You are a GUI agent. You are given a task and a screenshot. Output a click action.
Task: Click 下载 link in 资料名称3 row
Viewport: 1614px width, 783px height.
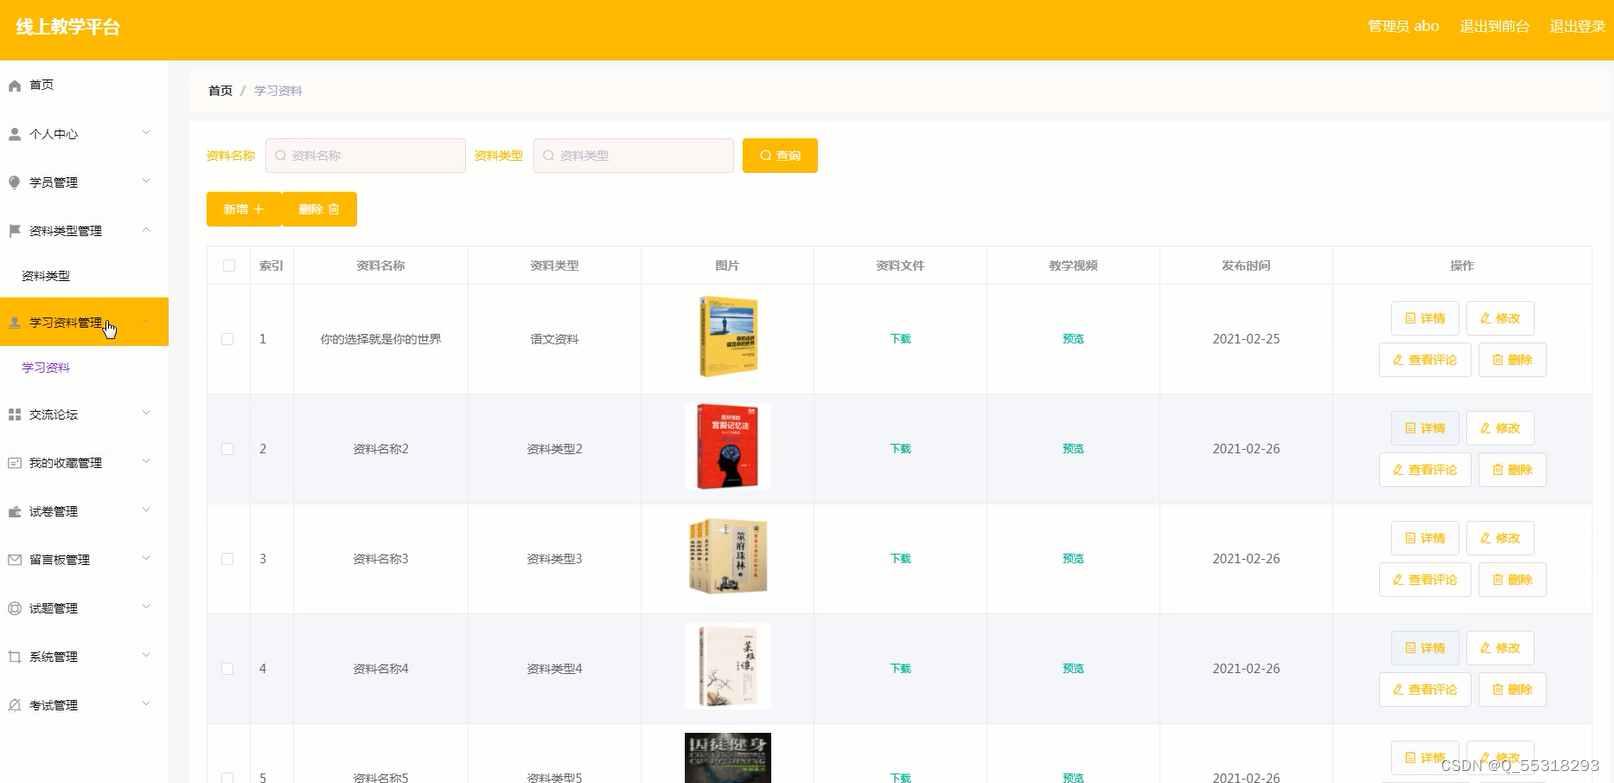pos(900,559)
